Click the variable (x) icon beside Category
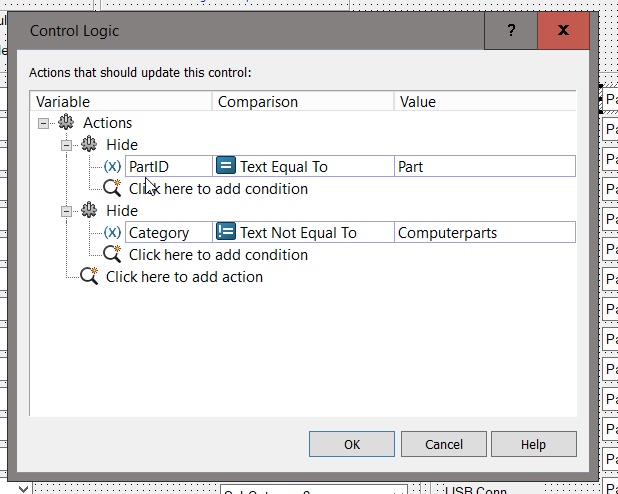618x494 pixels. tap(112, 232)
